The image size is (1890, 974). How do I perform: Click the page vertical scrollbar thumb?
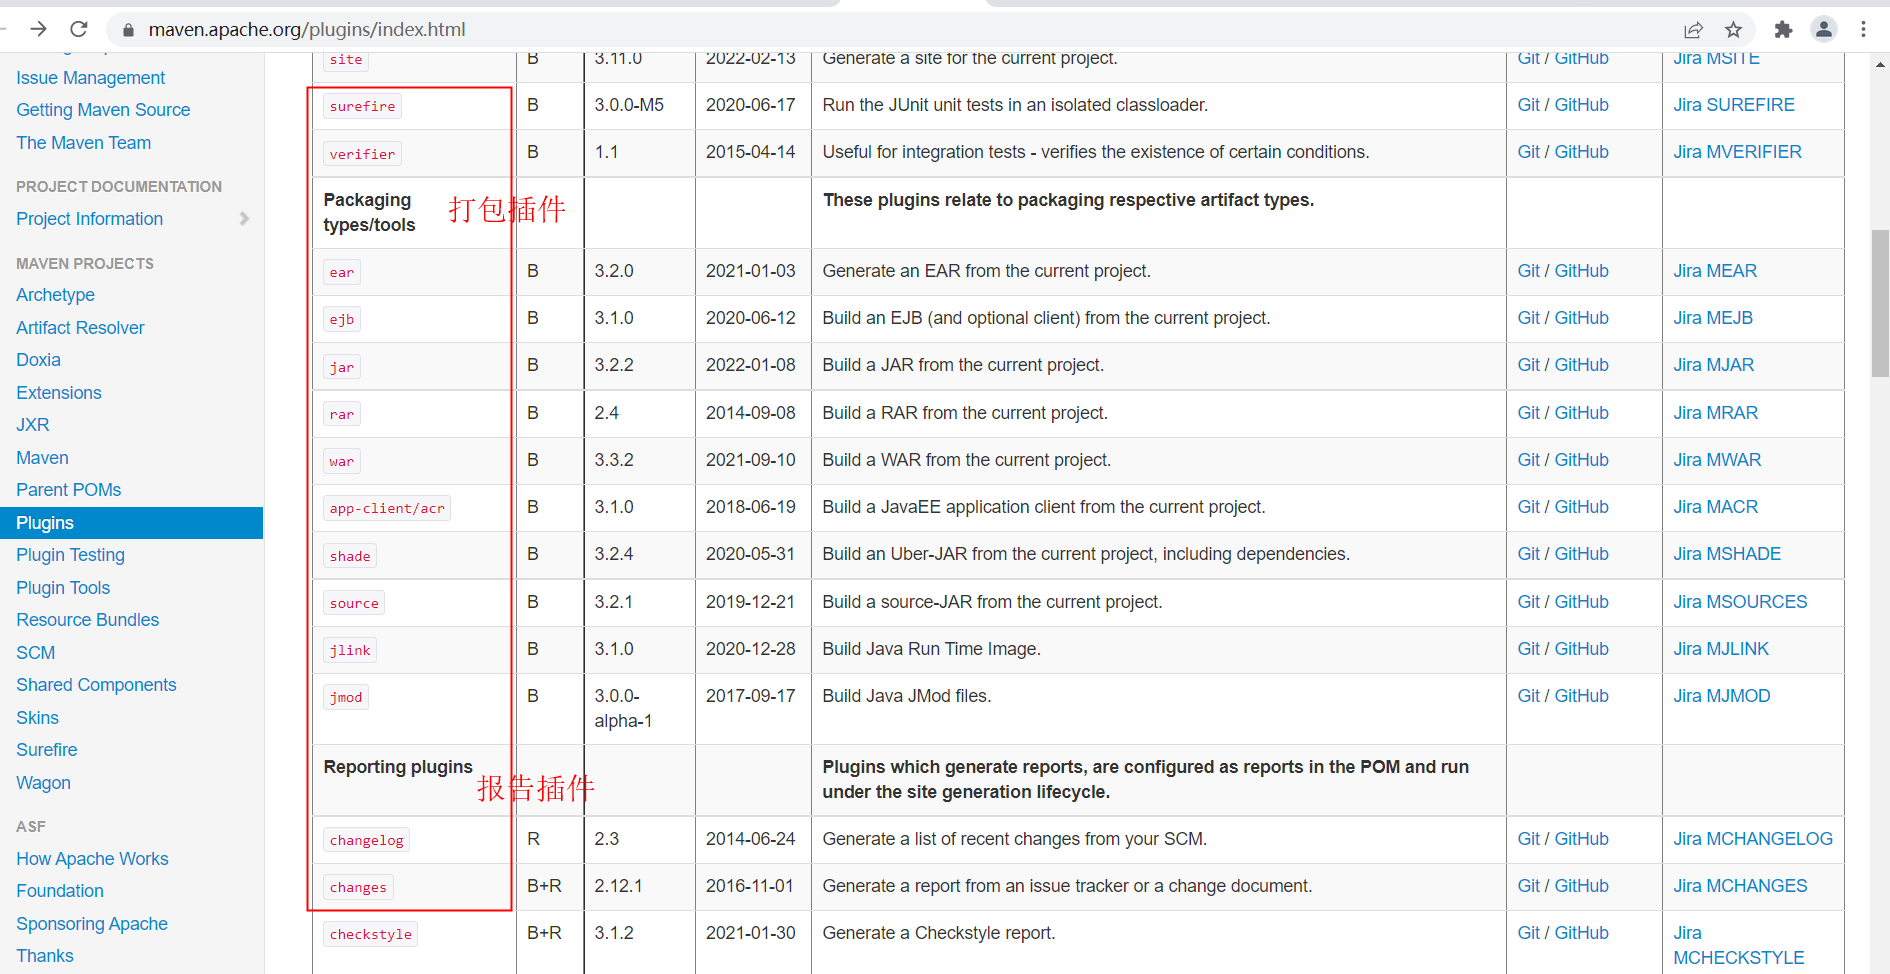pyautogui.click(x=1880, y=303)
